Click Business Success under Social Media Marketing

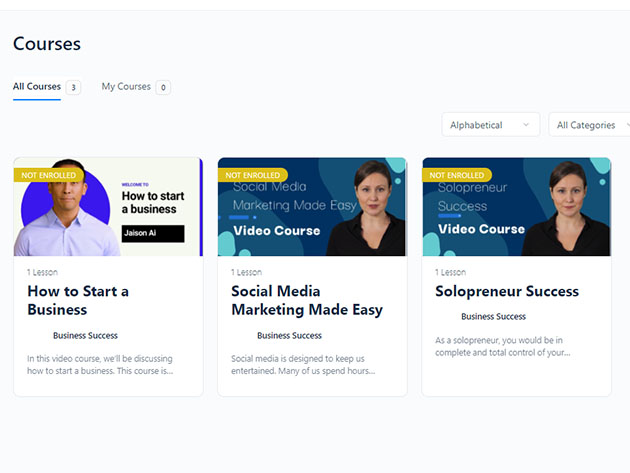289,336
